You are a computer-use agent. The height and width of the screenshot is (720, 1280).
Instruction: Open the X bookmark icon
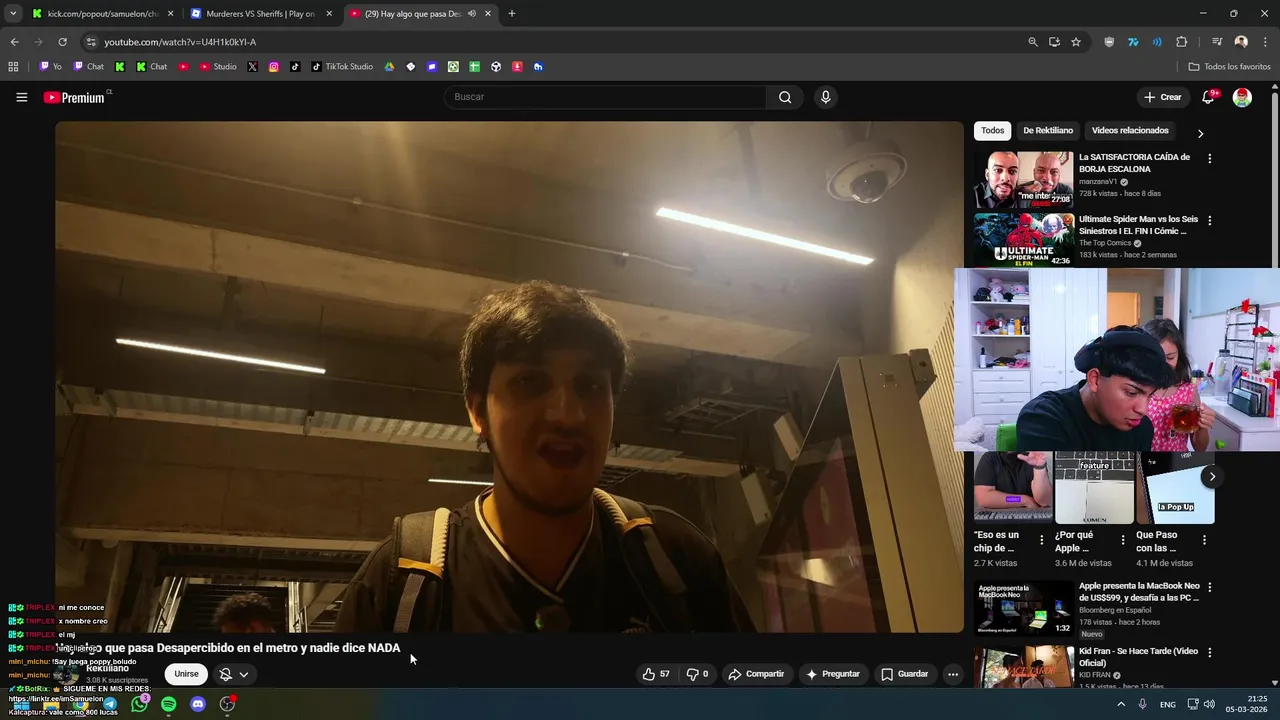252,67
